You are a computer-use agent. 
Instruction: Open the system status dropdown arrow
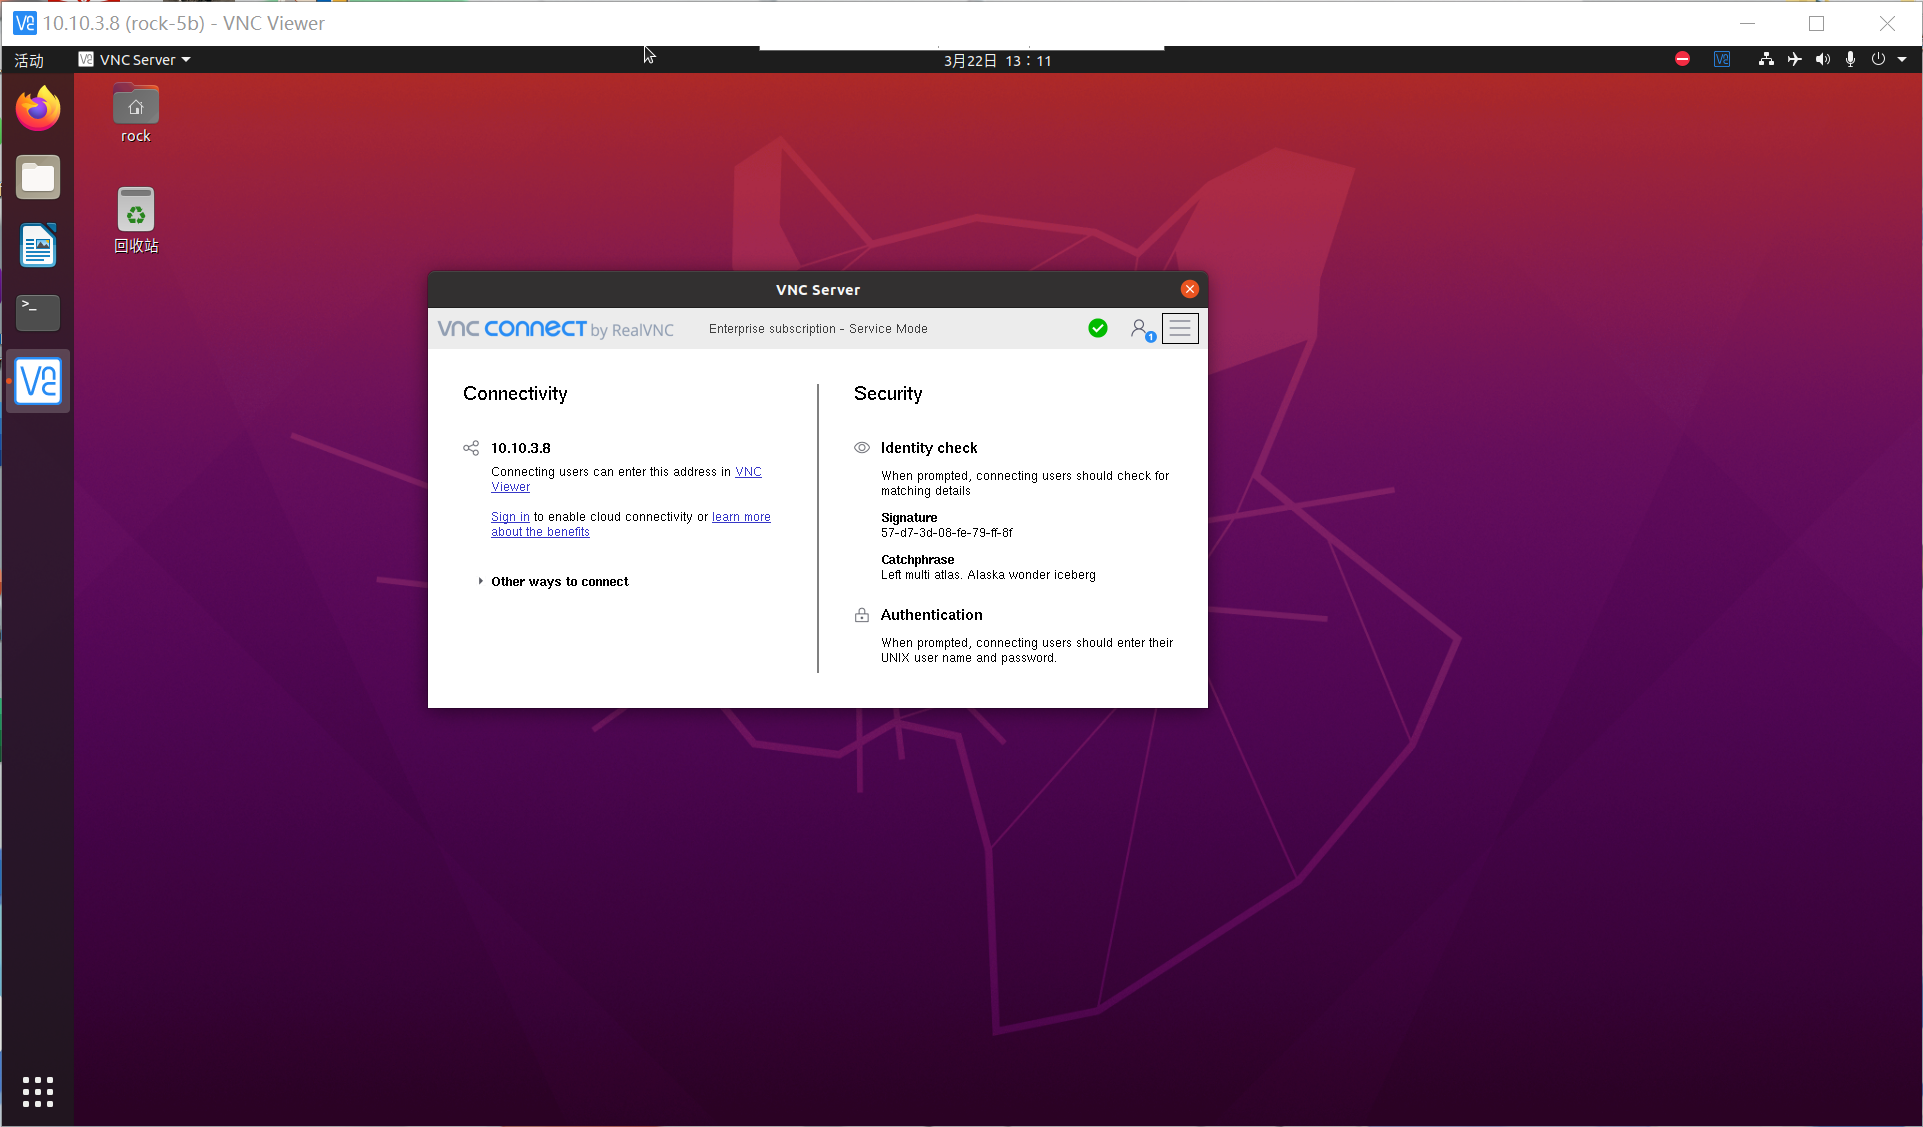(1903, 59)
